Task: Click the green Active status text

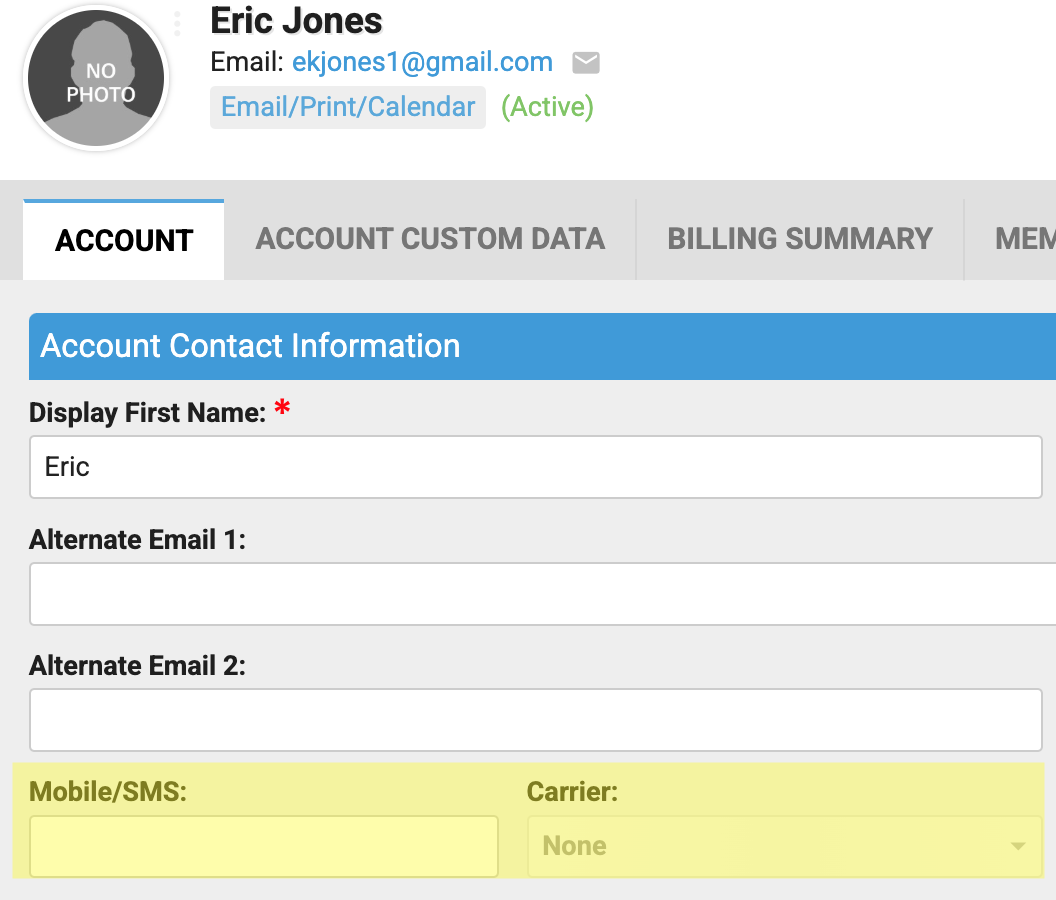Action: click(547, 107)
